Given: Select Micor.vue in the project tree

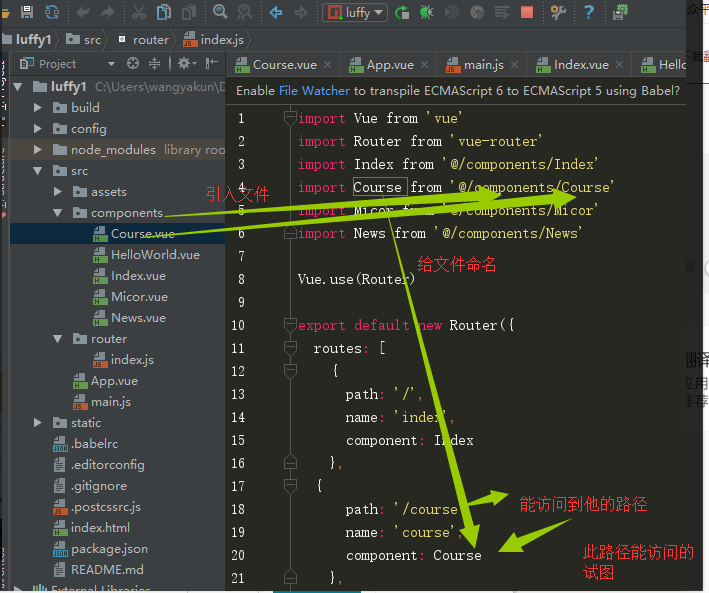Looking at the screenshot, I should tap(138, 297).
